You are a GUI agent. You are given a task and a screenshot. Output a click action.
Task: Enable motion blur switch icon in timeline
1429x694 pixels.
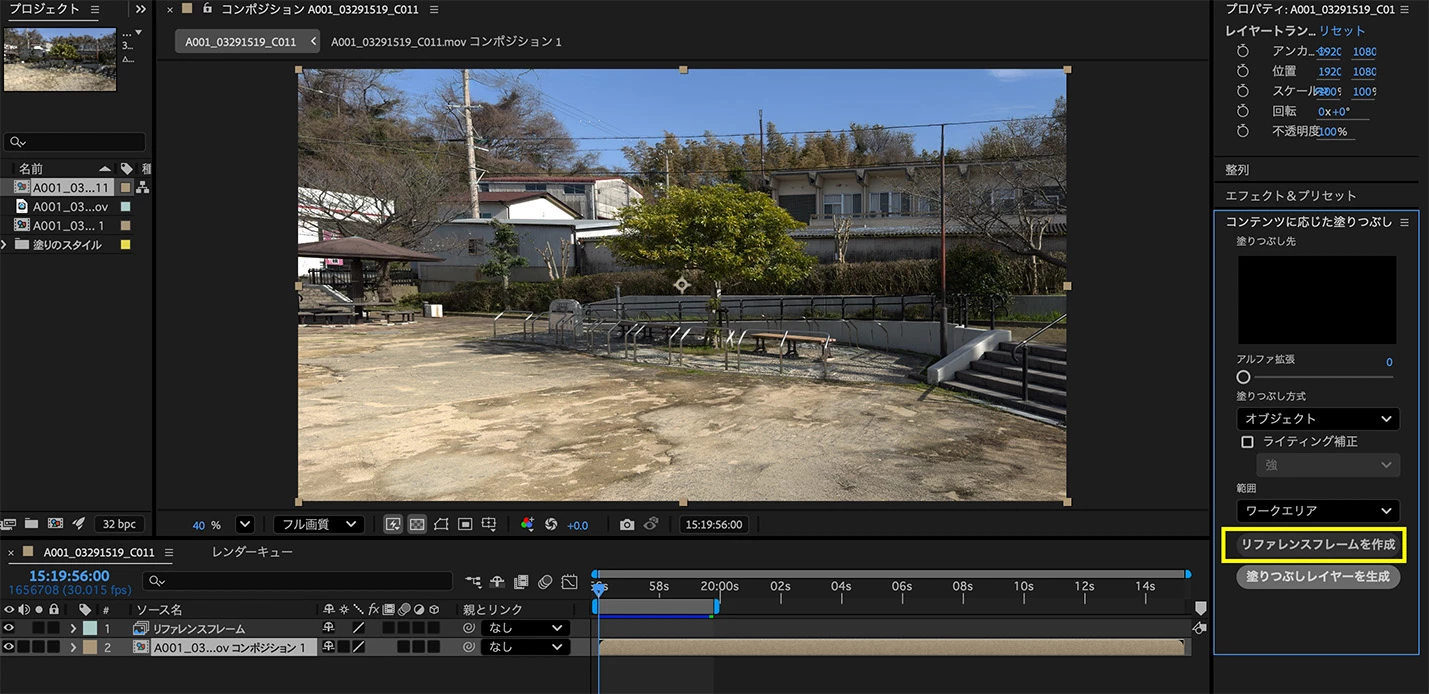click(x=545, y=581)
